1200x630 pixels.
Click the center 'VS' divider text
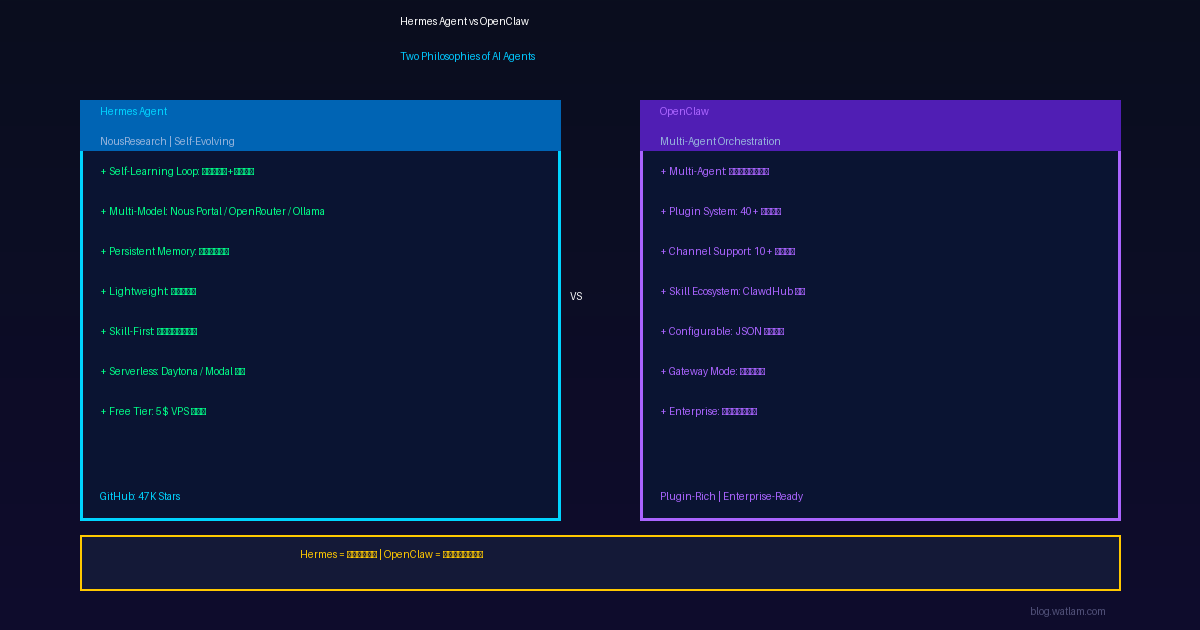point(576,297)
